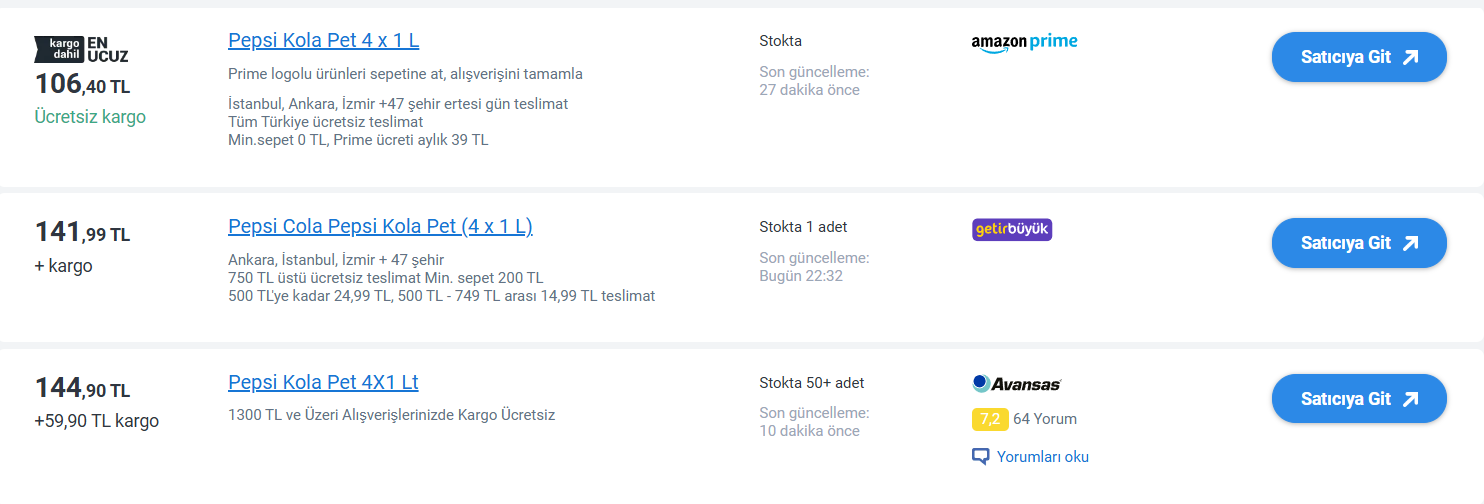Image resolution: width=1484 pixels, height=504 pixels.
Task: Click the 141,99 TL price
Action: tap(82, 233)
